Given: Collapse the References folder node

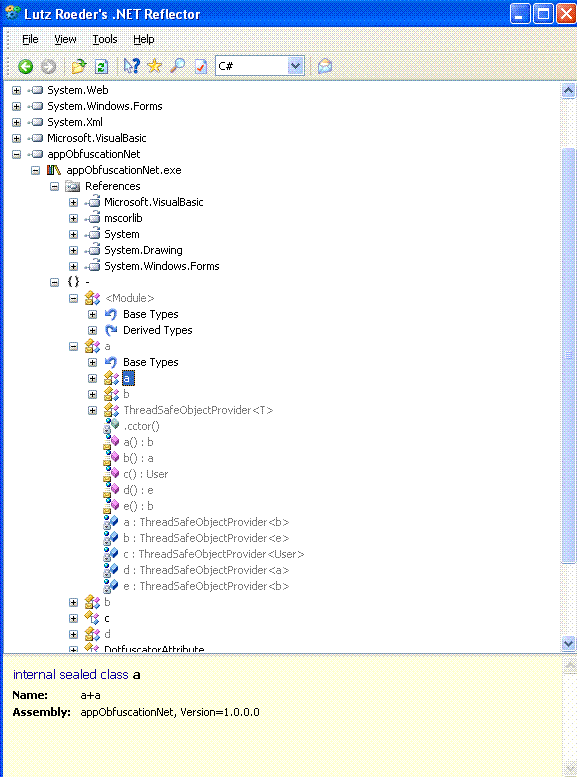Looking at the screenshot, I should point(55,186).
